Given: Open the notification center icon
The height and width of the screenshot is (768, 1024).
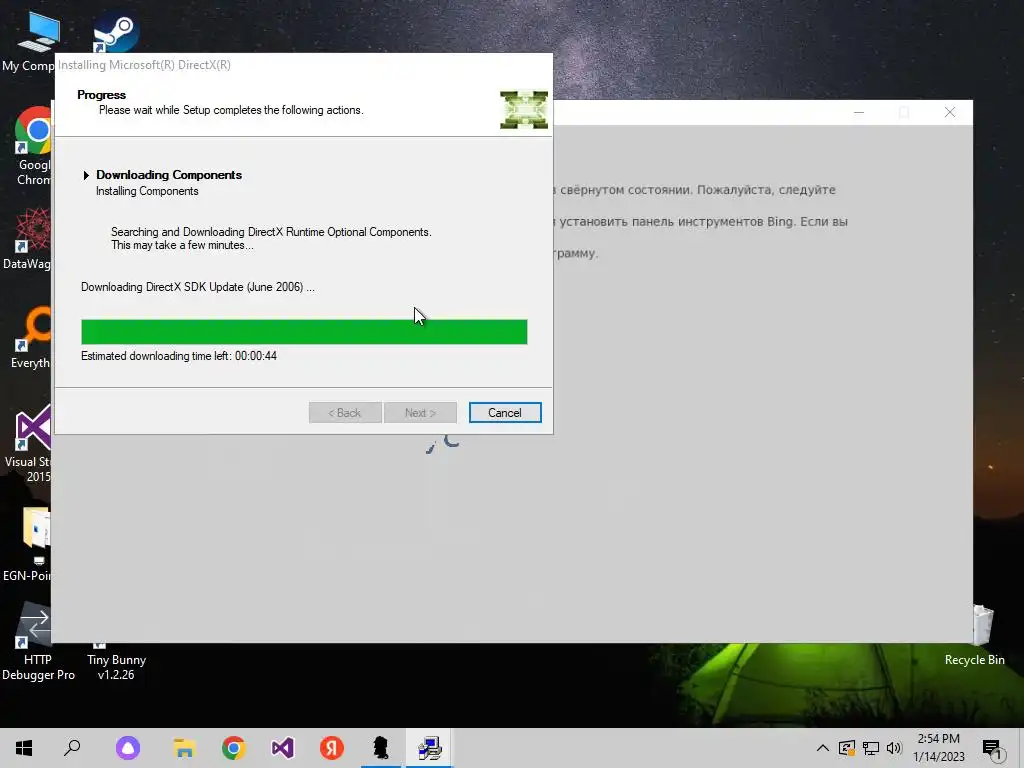Looking at the screenshot, I should tap(993, 749).
